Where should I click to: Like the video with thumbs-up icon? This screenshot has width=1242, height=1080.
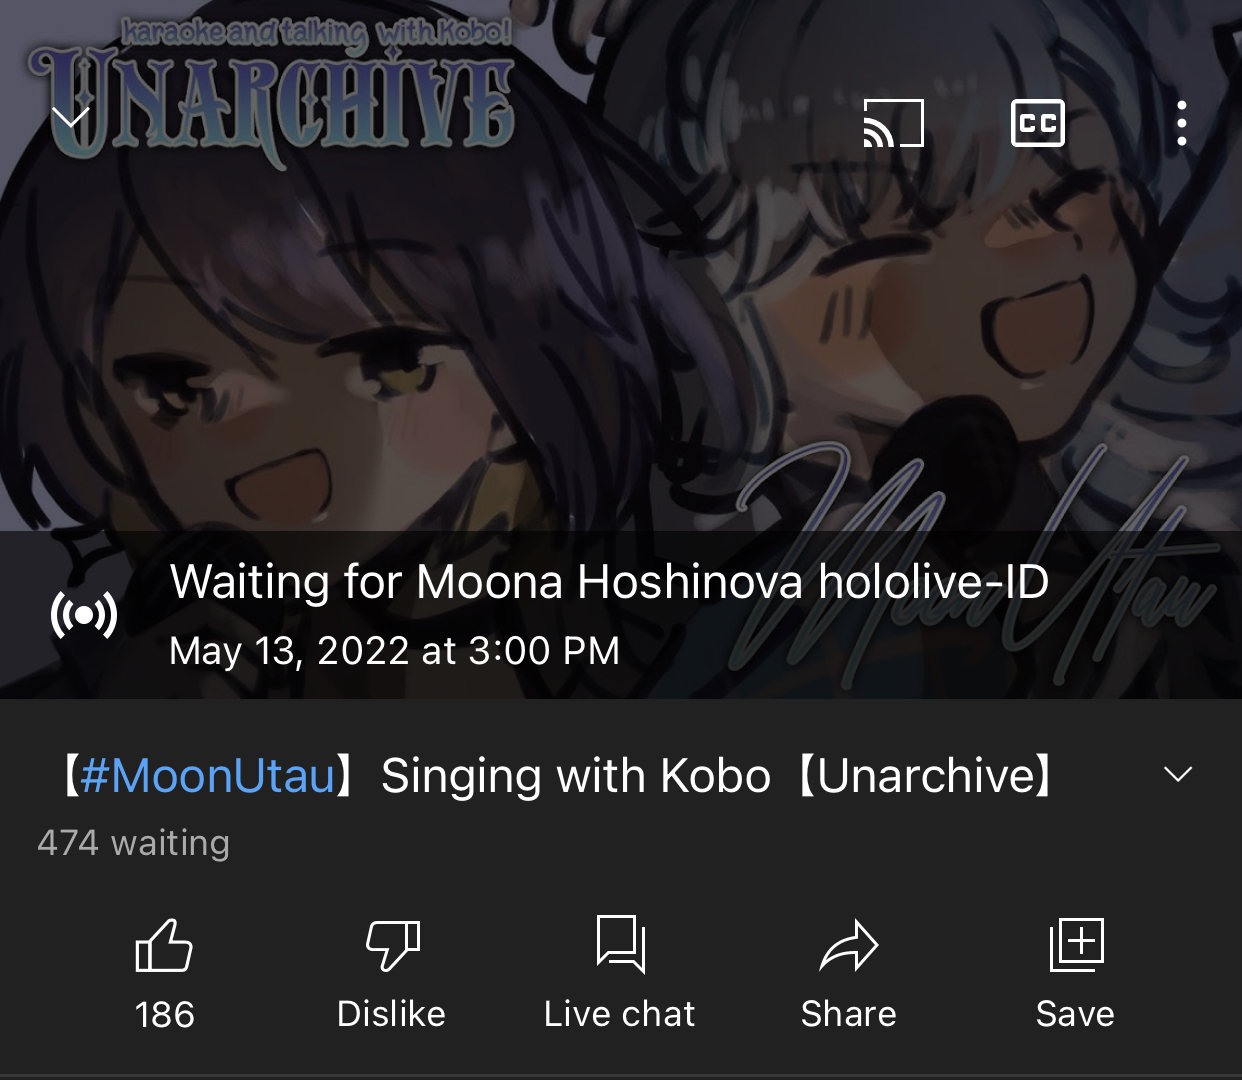coord(164,945)
